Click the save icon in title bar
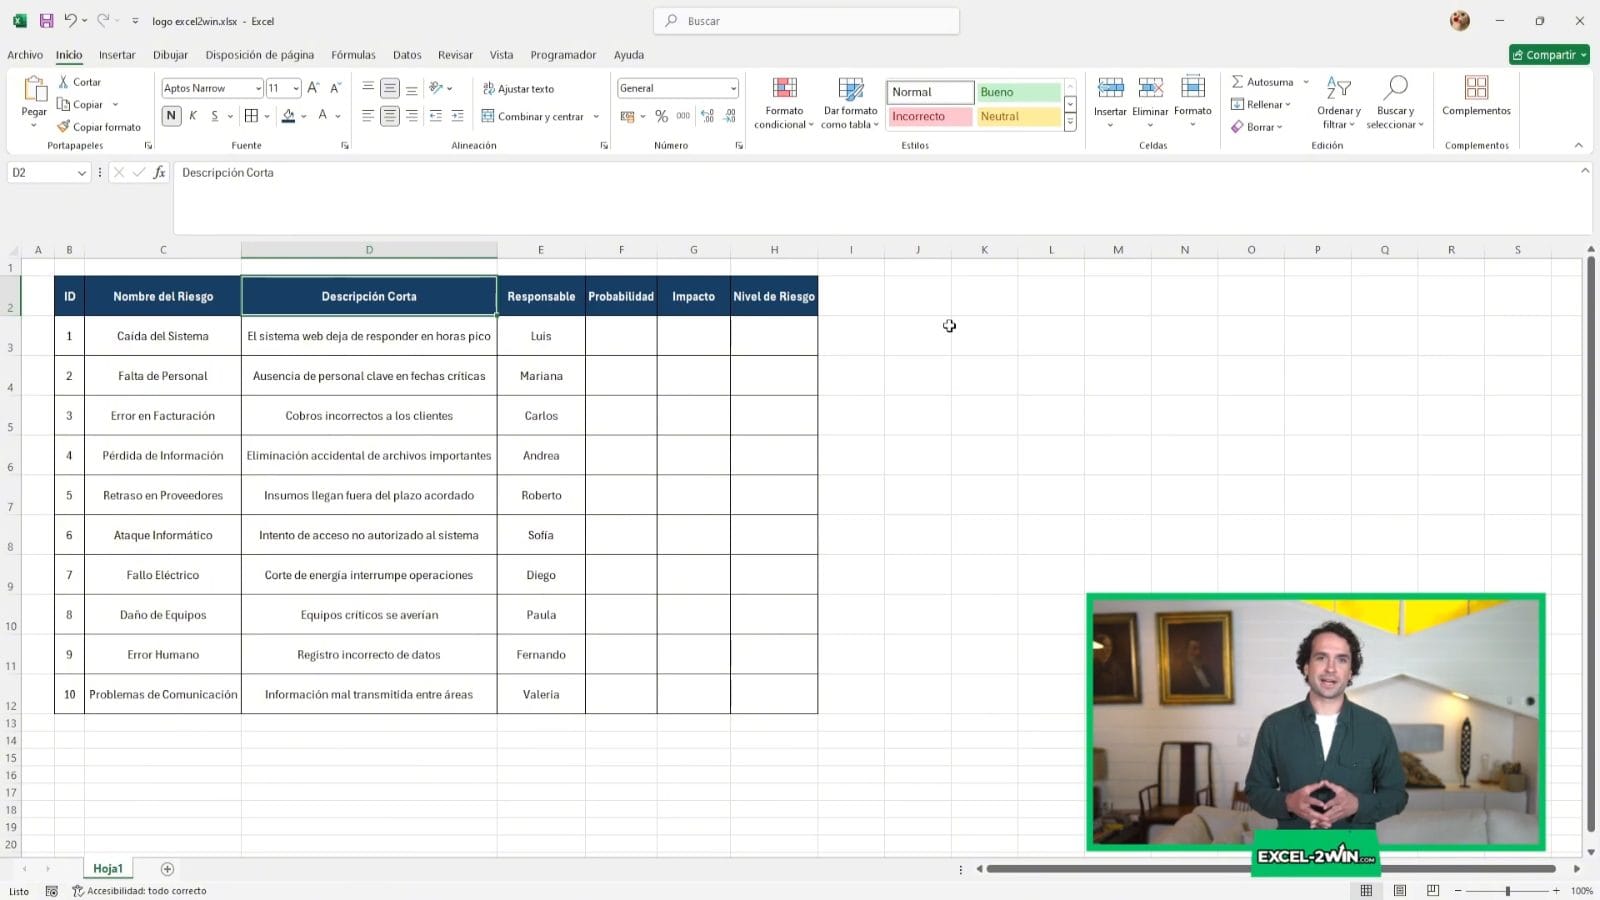 point(46,20)
